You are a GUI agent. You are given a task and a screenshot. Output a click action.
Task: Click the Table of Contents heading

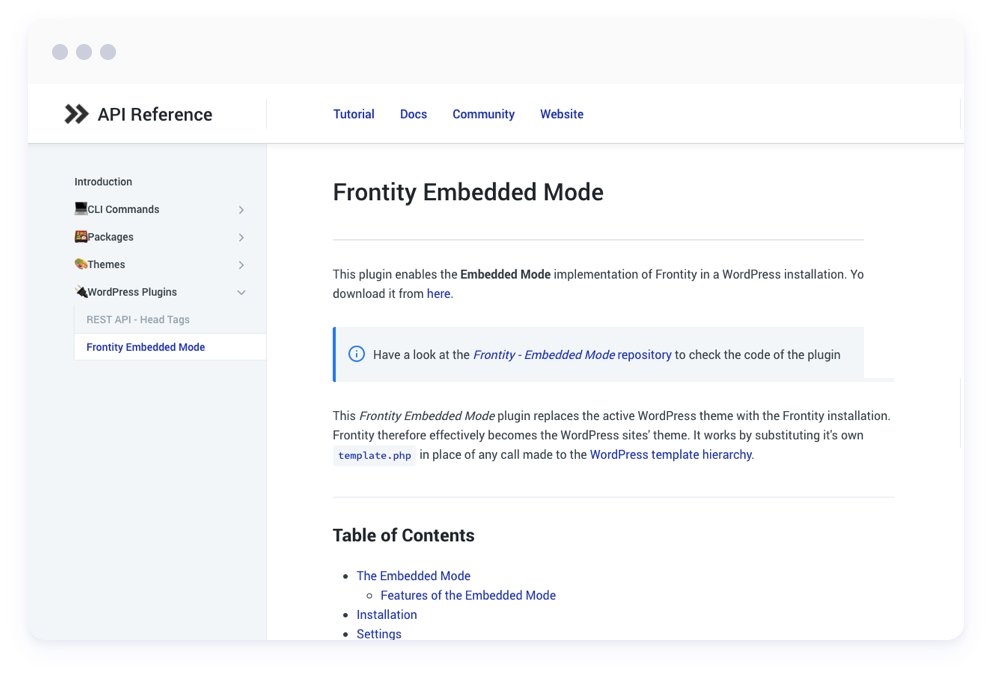(x=404, y=535)
